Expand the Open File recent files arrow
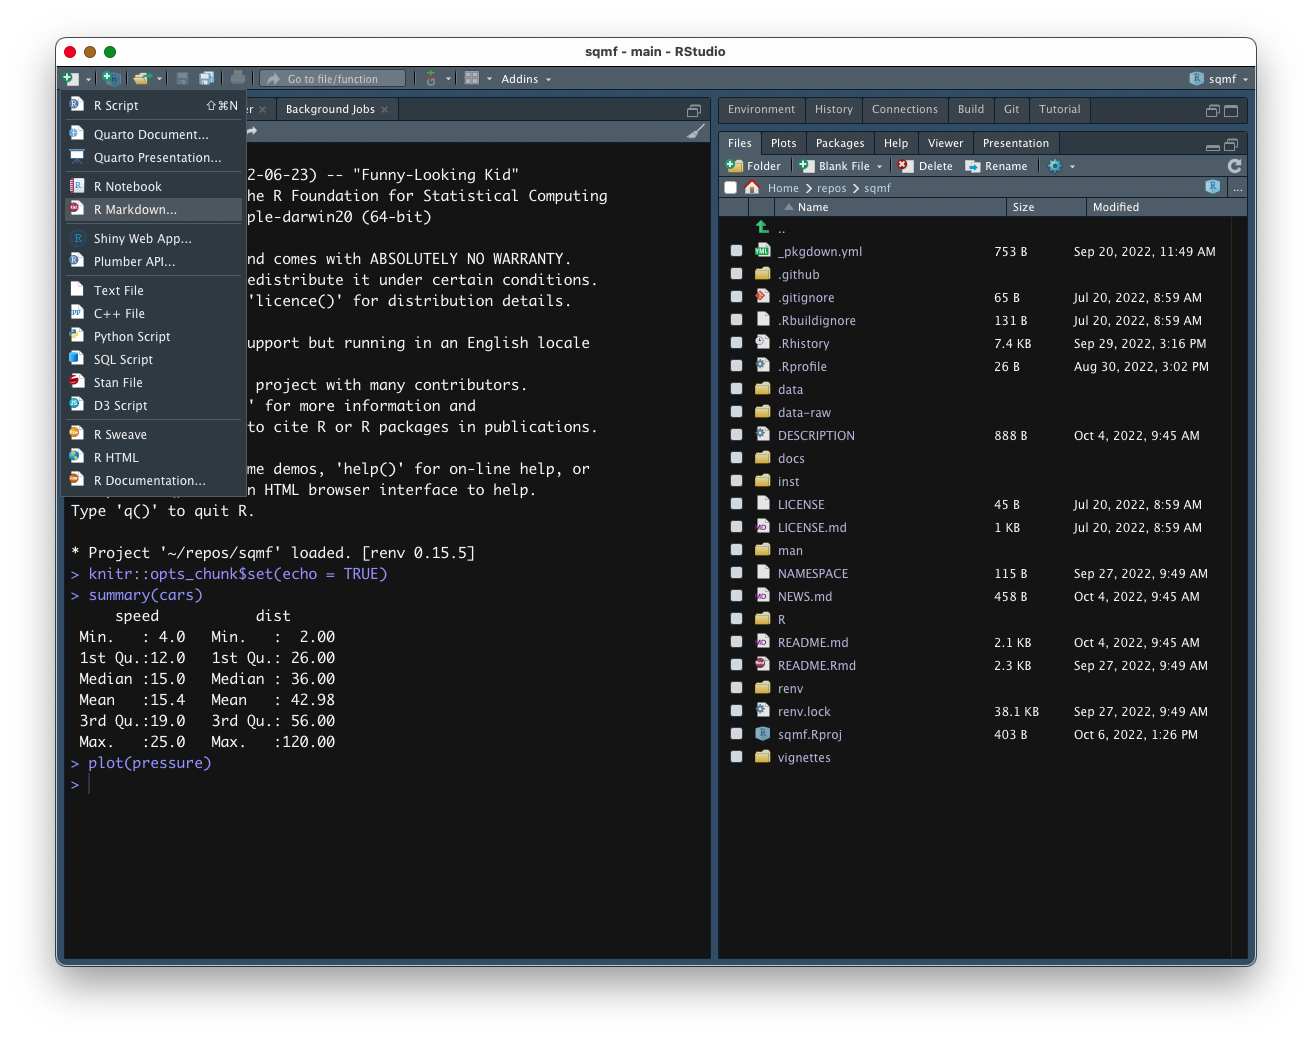Viewport: 1312px width, 1040px height. click(159, 80)
